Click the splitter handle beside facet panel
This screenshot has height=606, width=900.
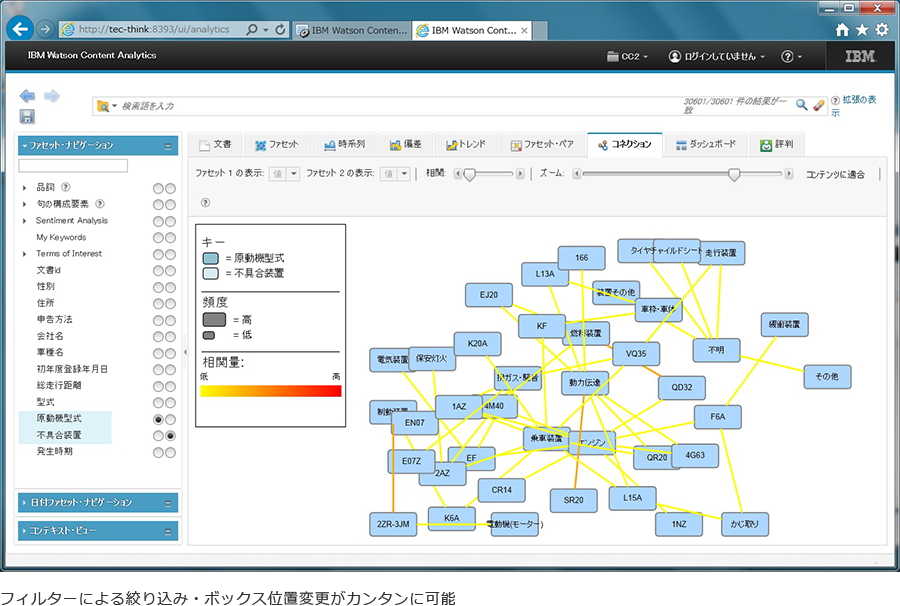click(x=185, y=352)
